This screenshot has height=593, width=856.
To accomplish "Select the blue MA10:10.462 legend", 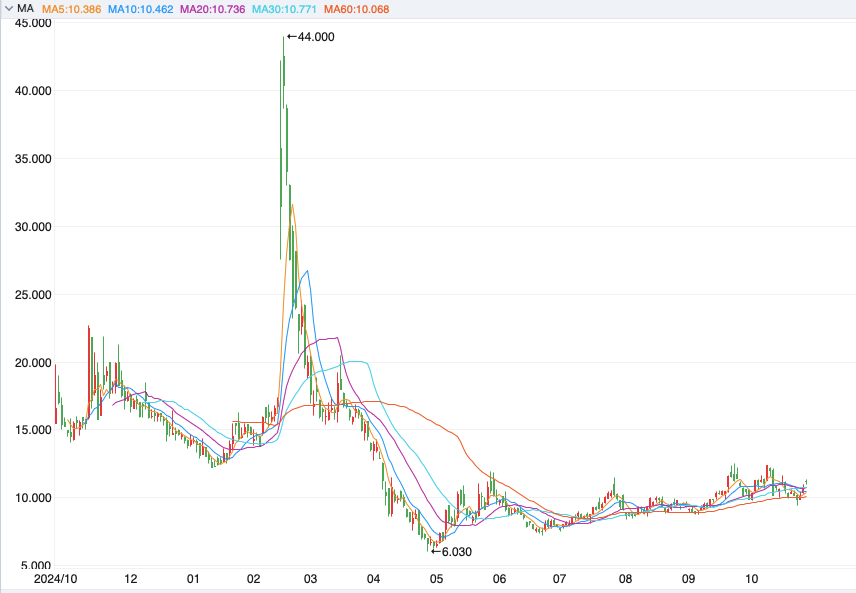I will coord(140,9).
